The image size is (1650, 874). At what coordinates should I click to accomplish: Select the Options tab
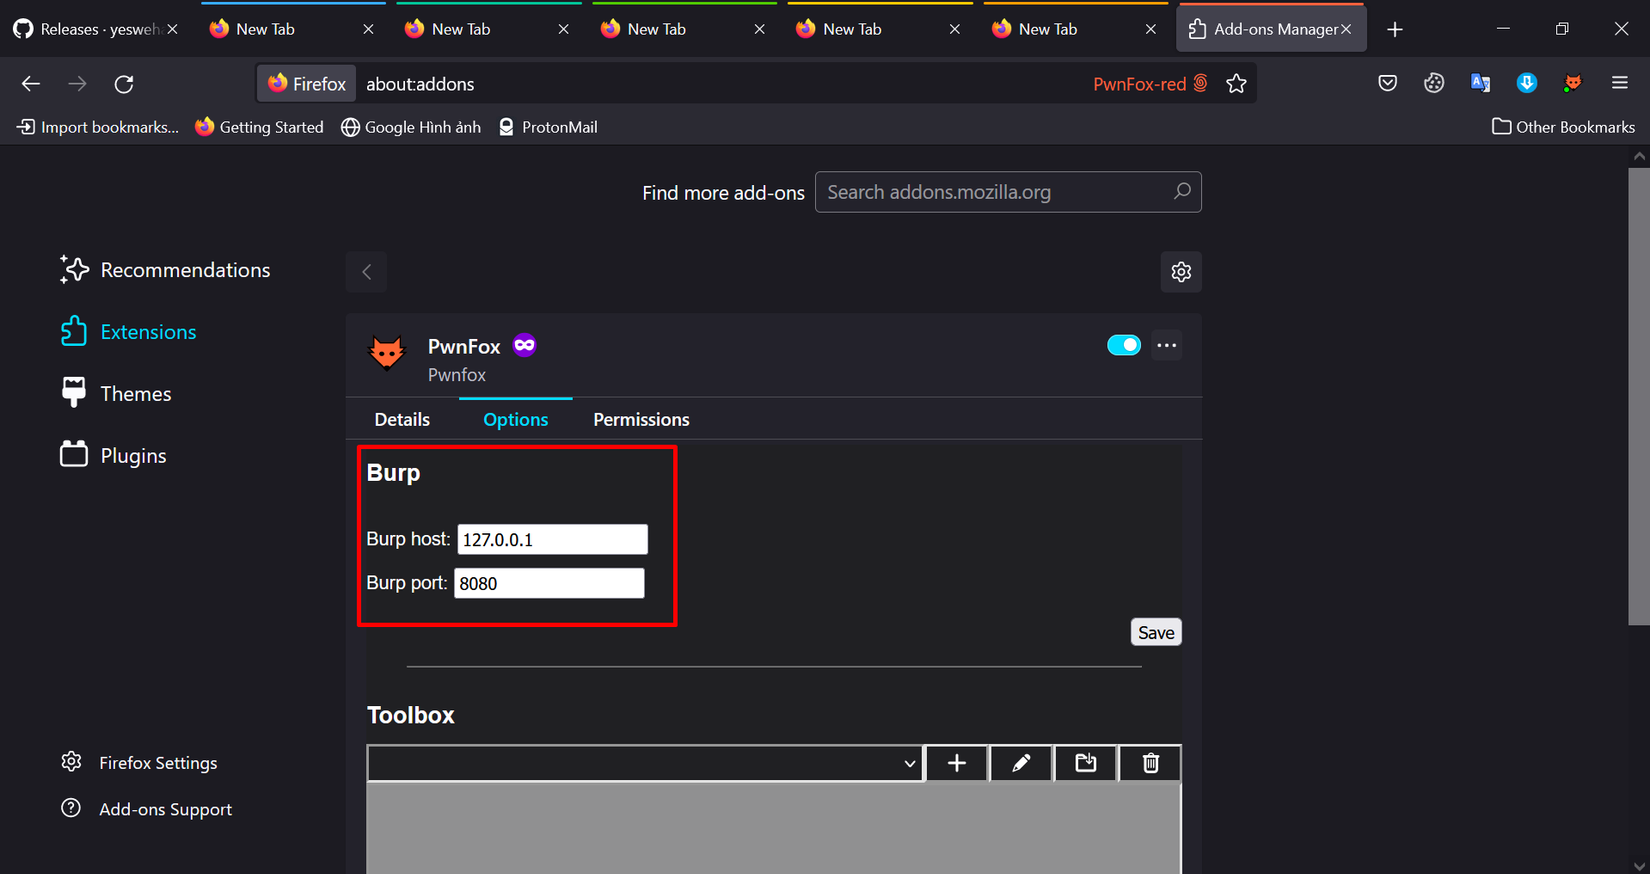(516, 420)
